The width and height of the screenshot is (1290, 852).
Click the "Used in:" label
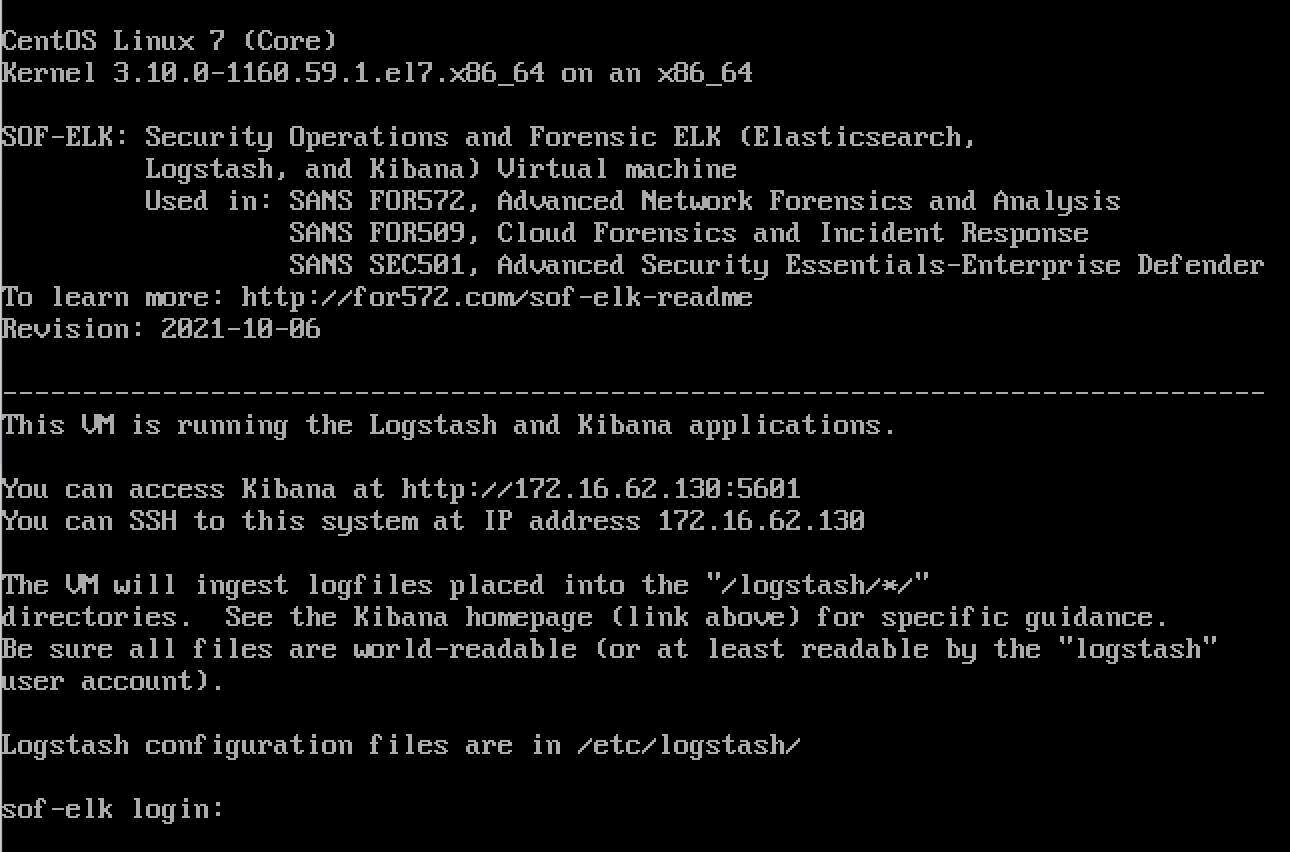208,201
